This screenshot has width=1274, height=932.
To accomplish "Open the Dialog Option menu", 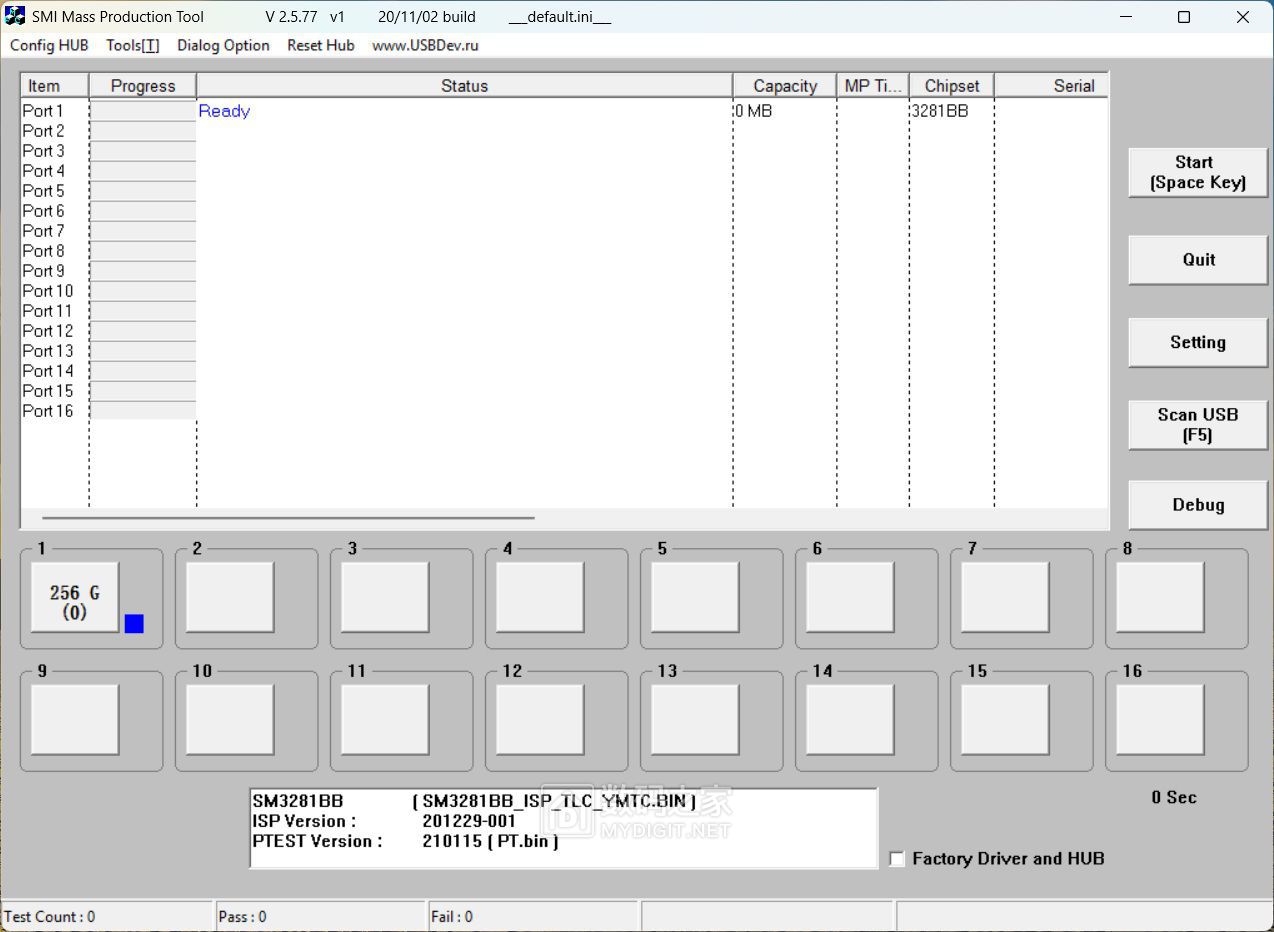I will 223,45.
